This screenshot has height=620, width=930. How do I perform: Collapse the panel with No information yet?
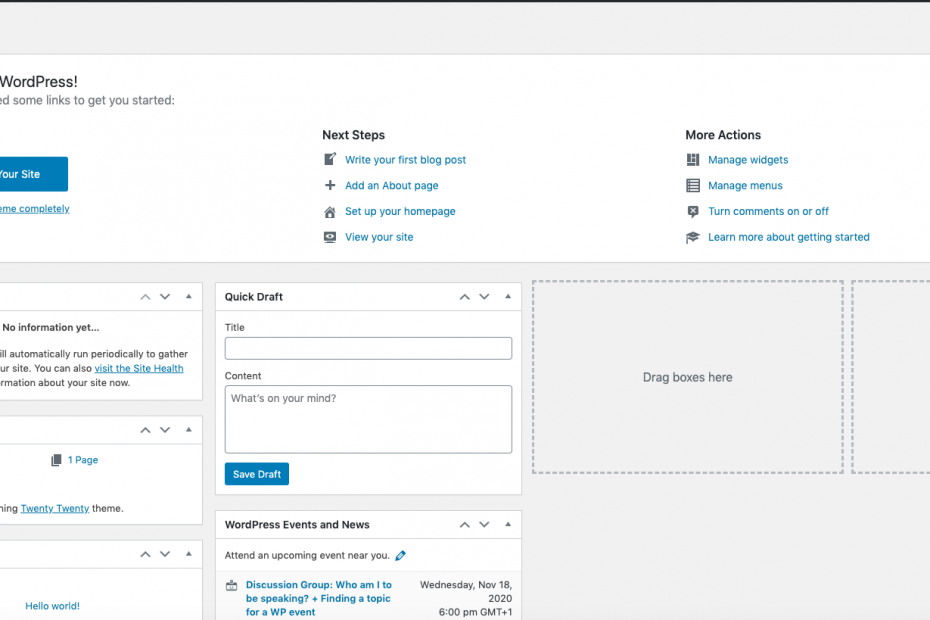(189, 296)
